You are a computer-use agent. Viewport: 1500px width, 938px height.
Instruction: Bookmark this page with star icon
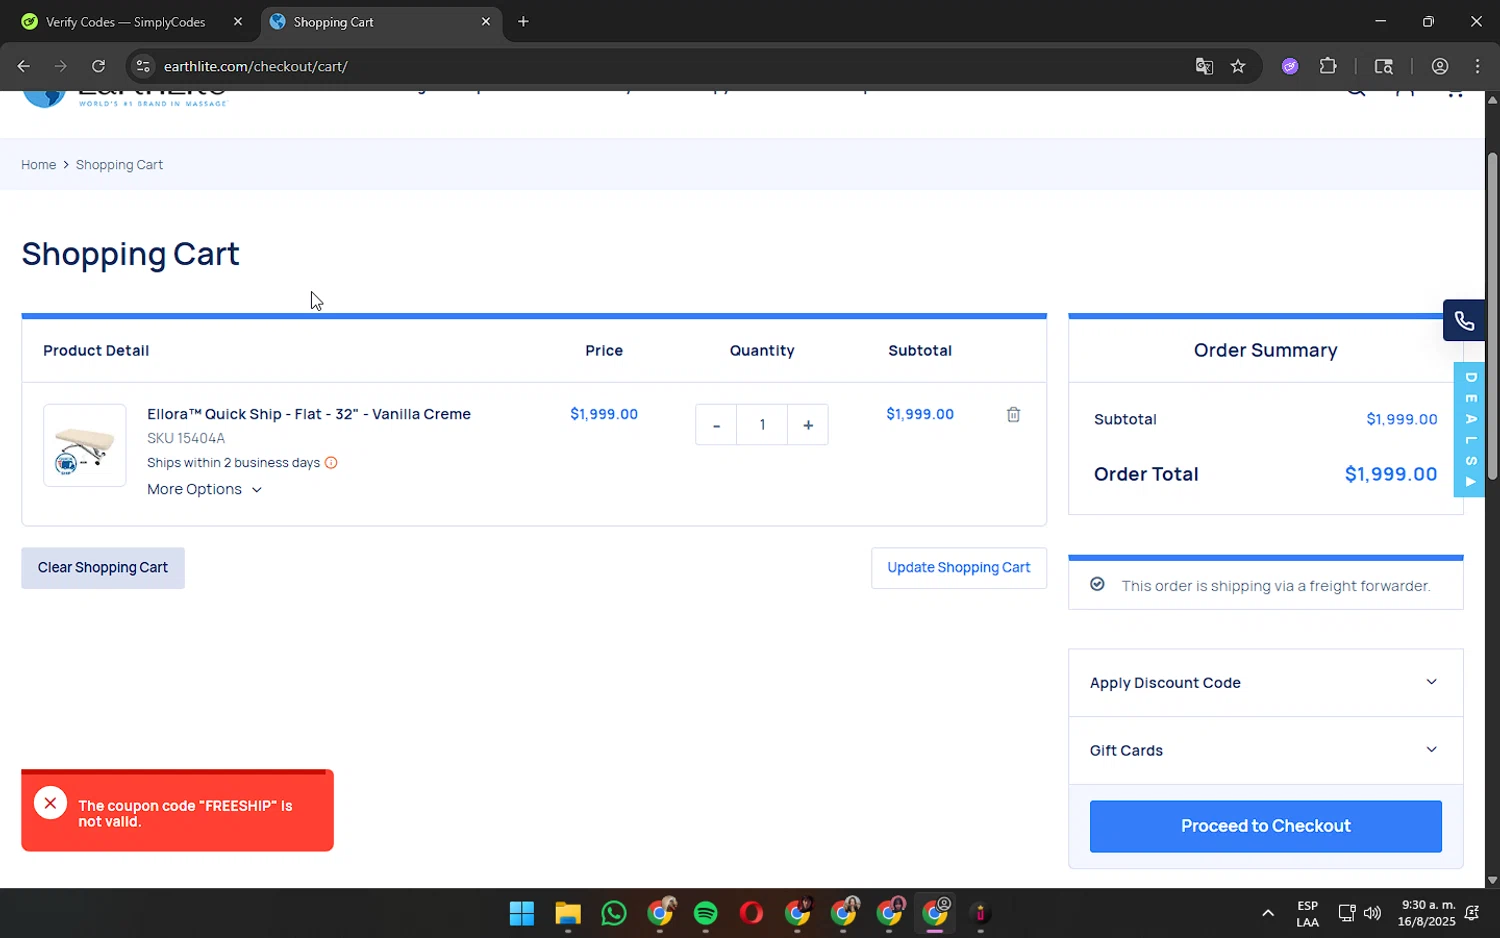click(1238, 66)
